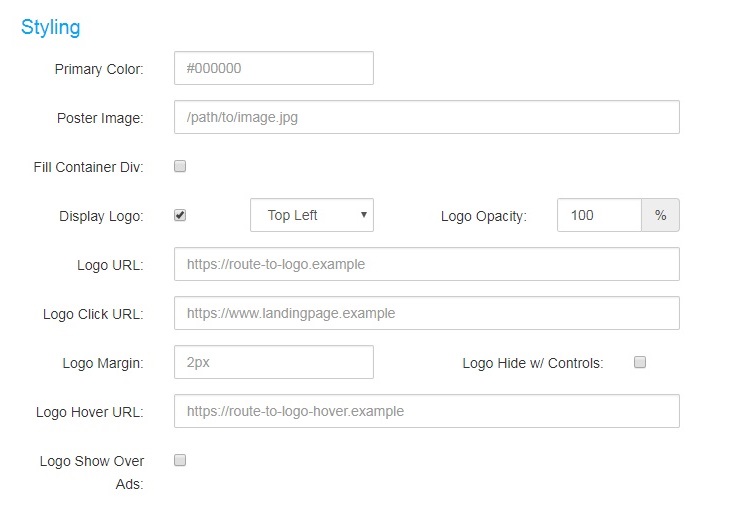Click the Display Logo label text
The width and height of the screenshot is (742, 513).
click(101, 216)
